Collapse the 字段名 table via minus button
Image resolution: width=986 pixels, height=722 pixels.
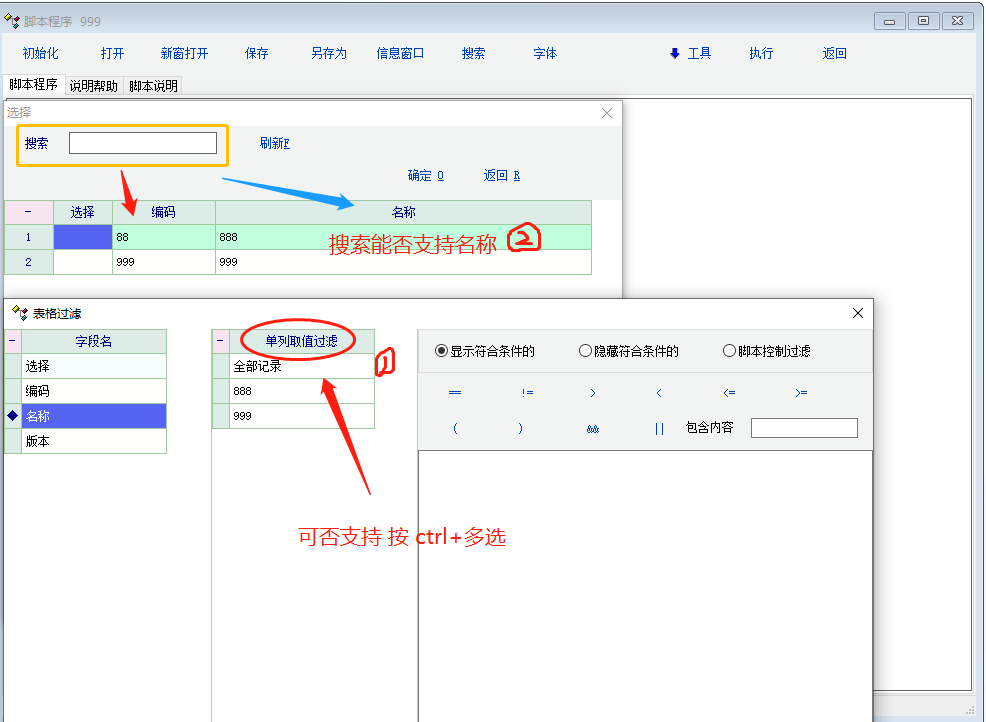tap(12, 341)
